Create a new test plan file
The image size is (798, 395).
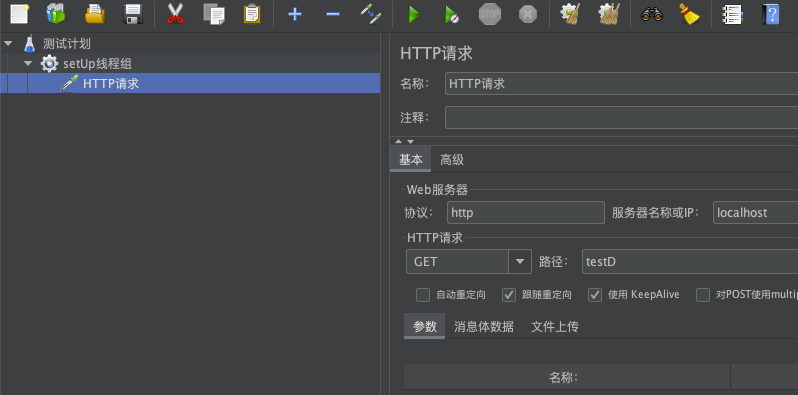[x=19, y=14]
